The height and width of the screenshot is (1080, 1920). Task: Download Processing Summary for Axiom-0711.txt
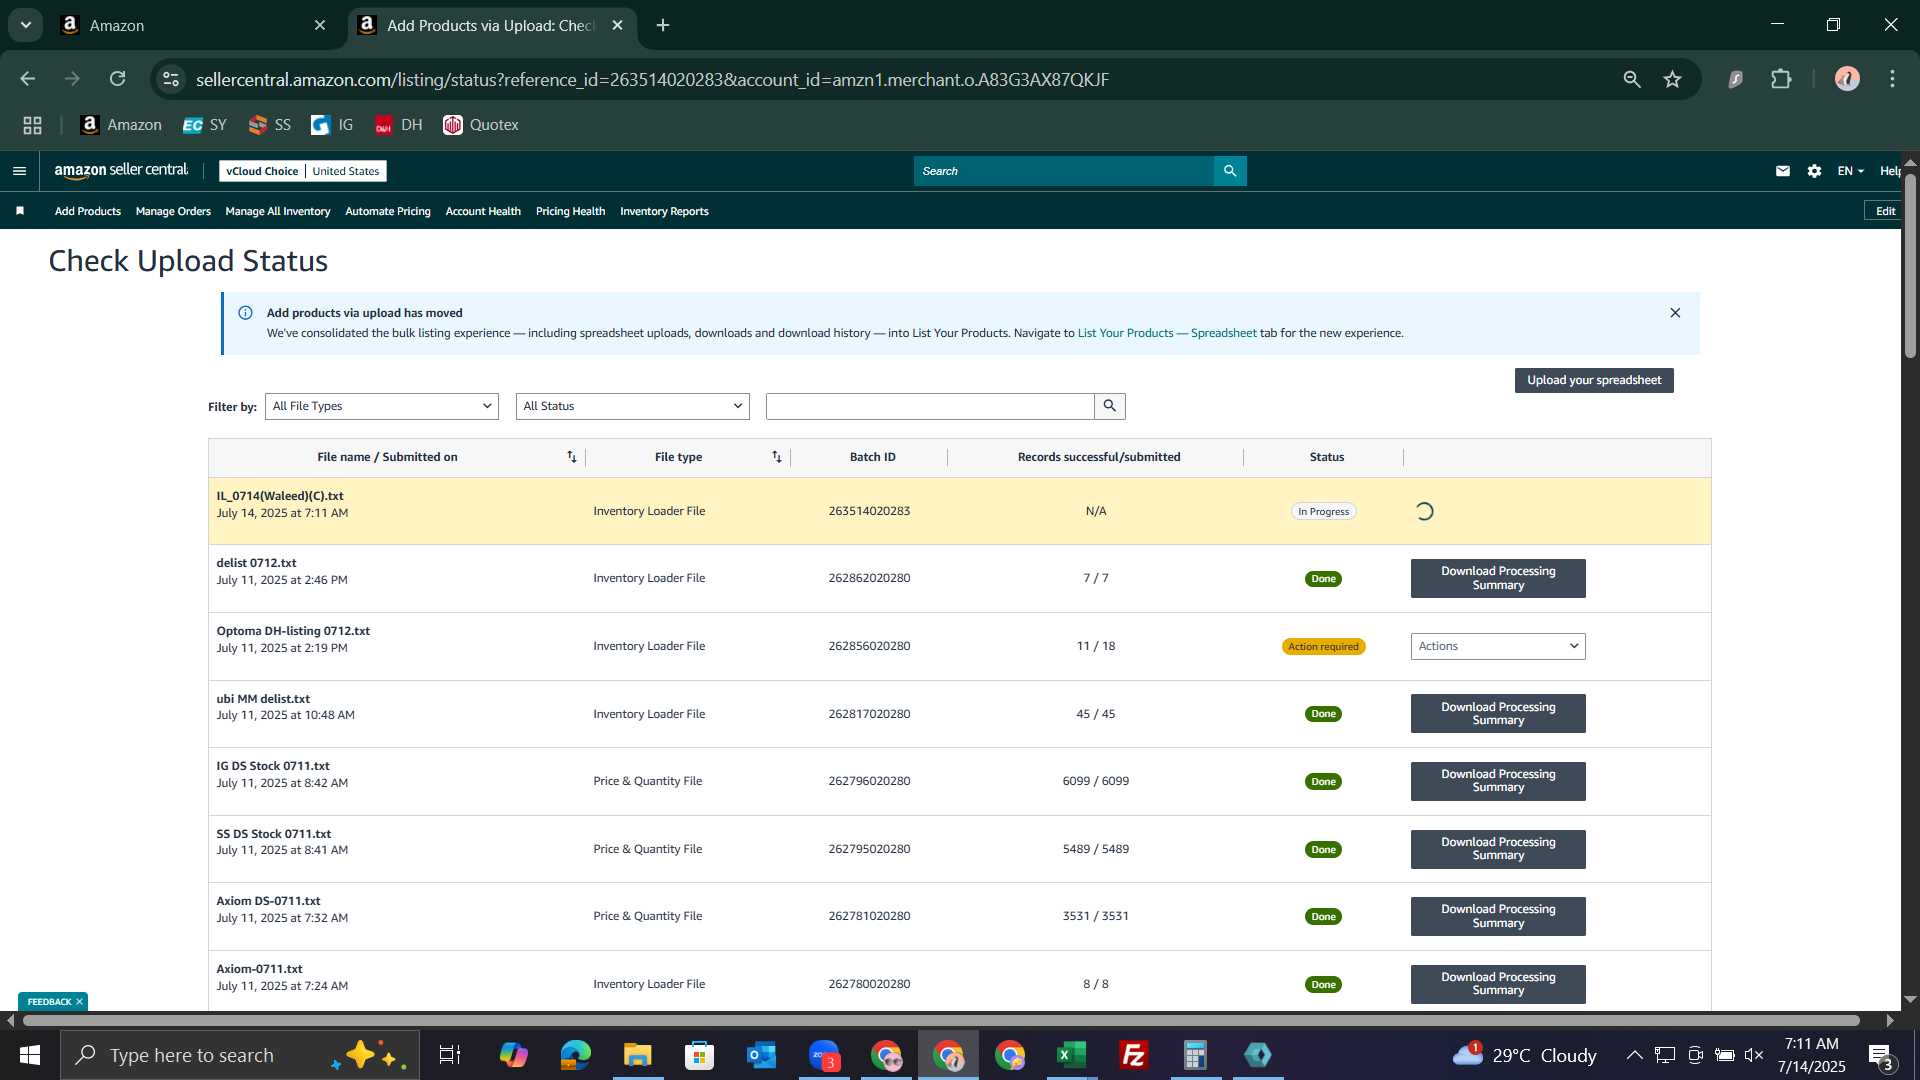(x=1498, y=984)
